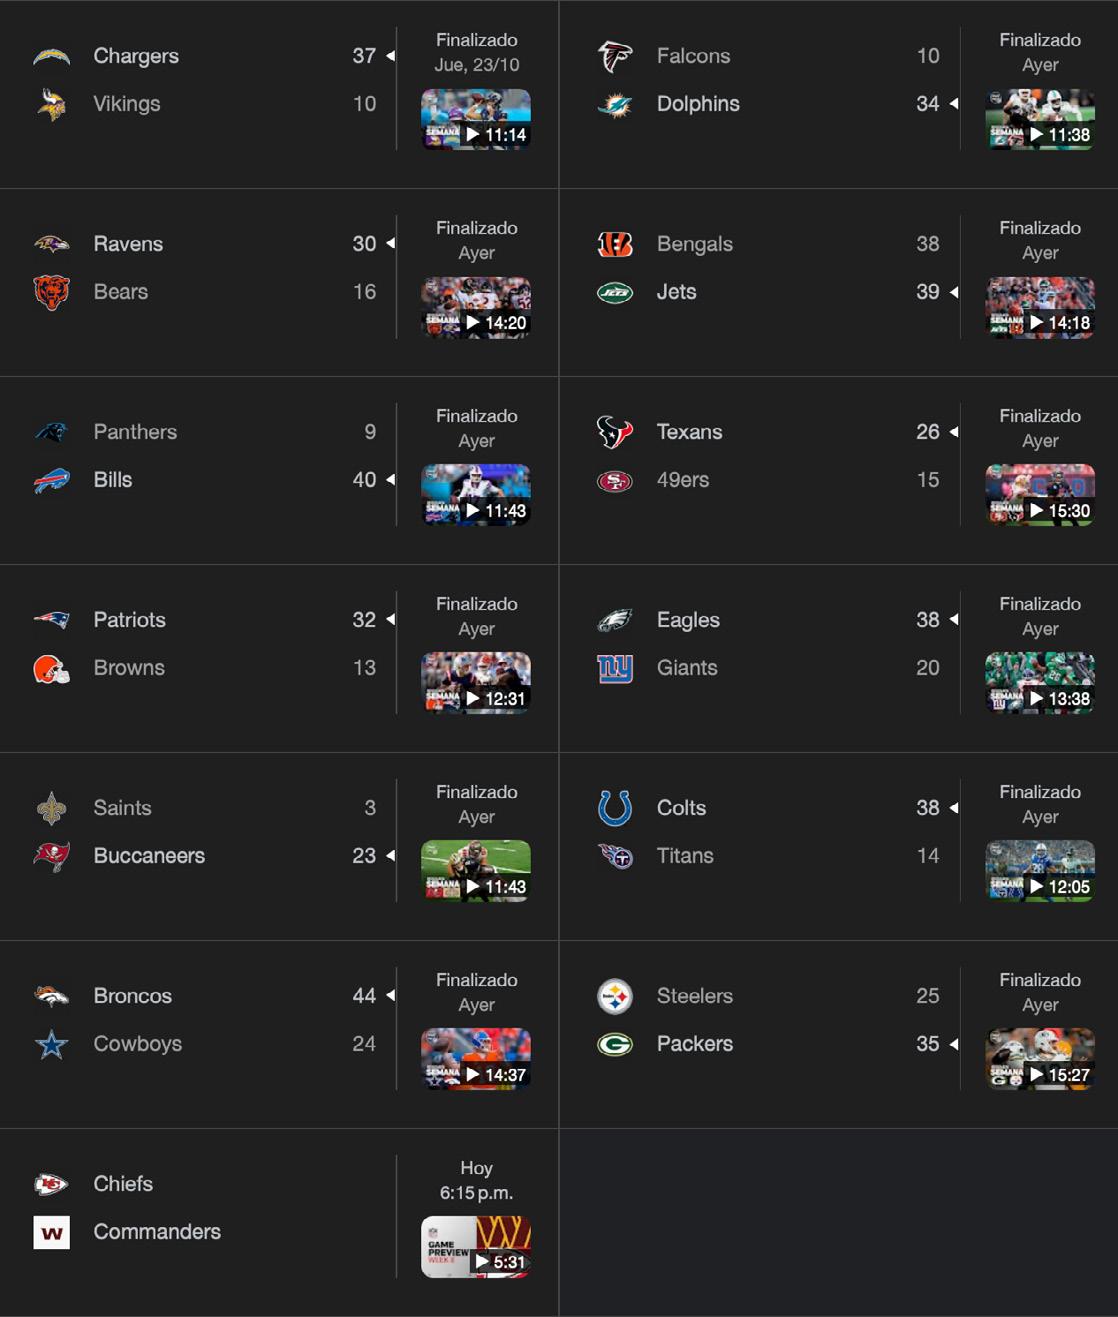Click the Colts horseshoe logo
This screenshot has height=1317, width=1118.
614,808
